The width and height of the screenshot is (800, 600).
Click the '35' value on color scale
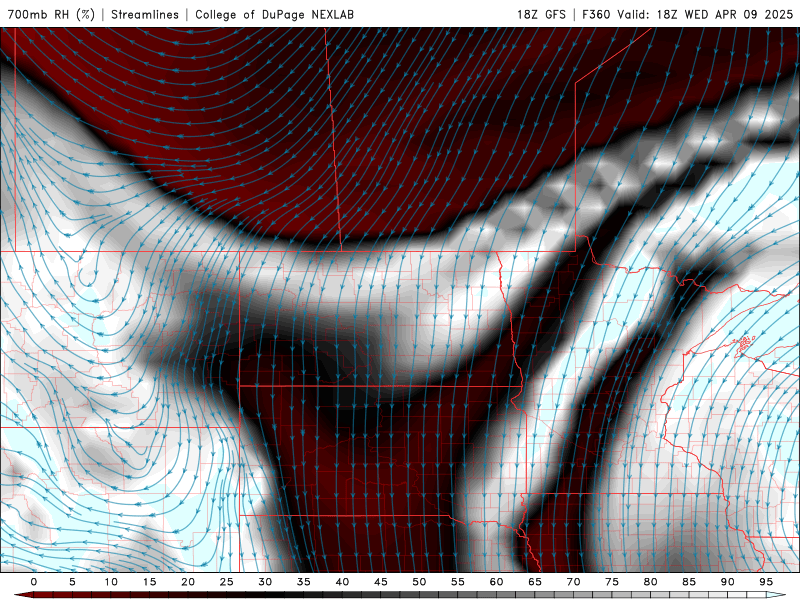[x=304, y=582]
